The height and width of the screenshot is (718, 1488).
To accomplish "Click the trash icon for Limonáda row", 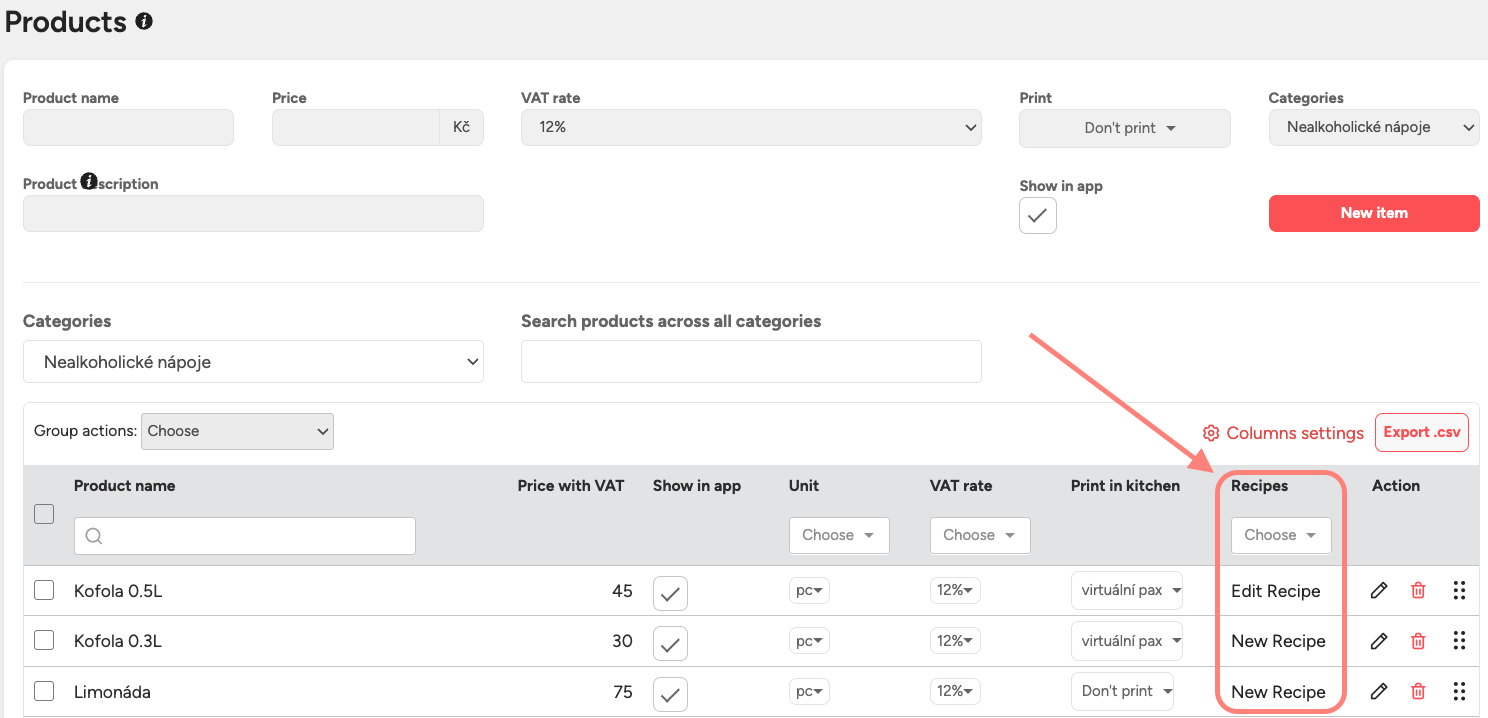I will point(1418,691).
